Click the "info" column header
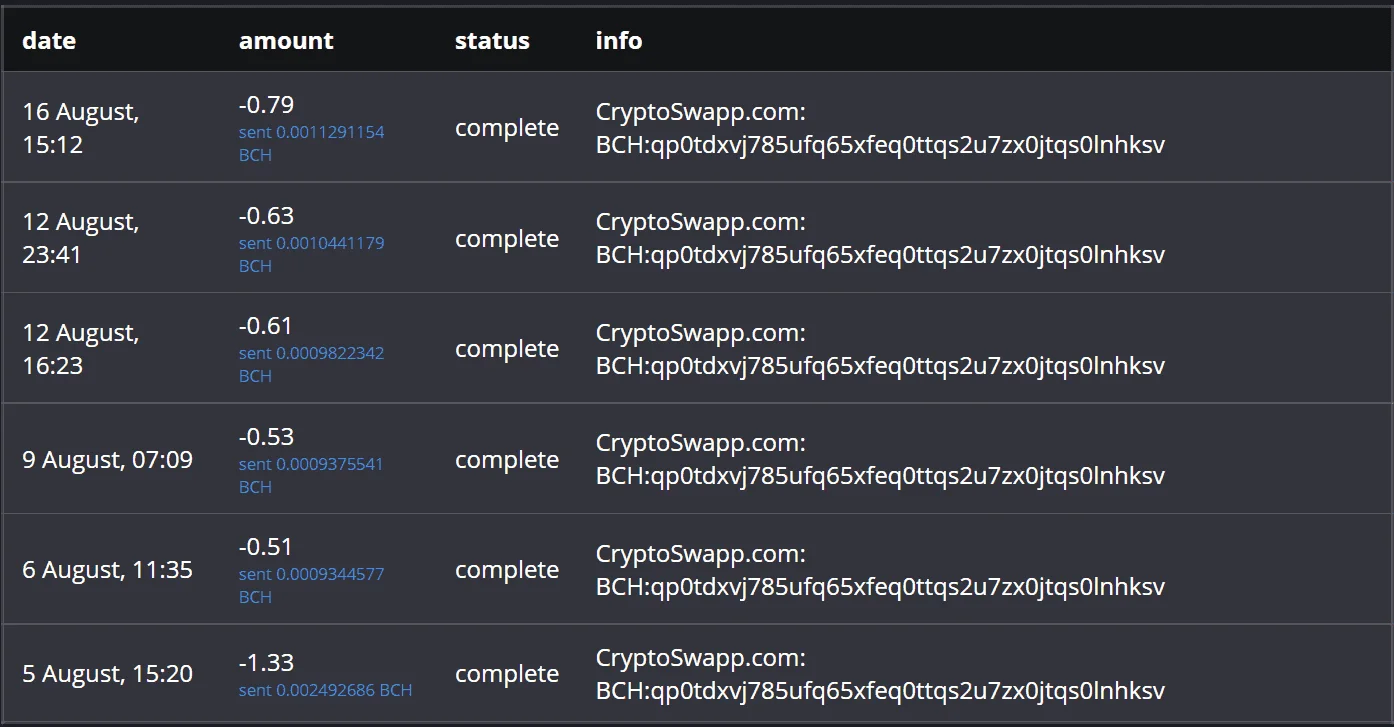The width and height of the screenshot is (1394, 727). (619, 41)
